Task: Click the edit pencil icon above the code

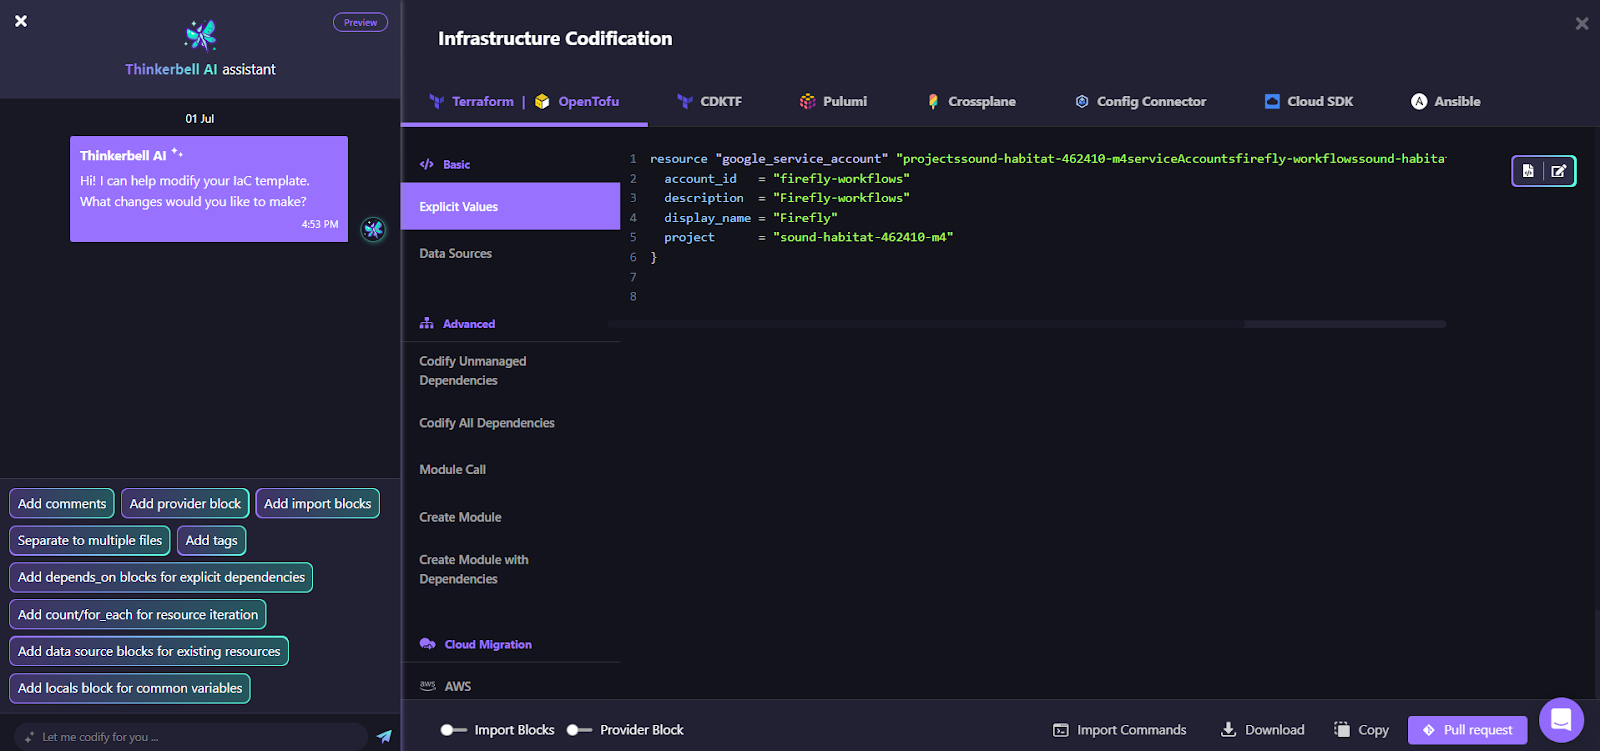Action: tap(1559, 171)
